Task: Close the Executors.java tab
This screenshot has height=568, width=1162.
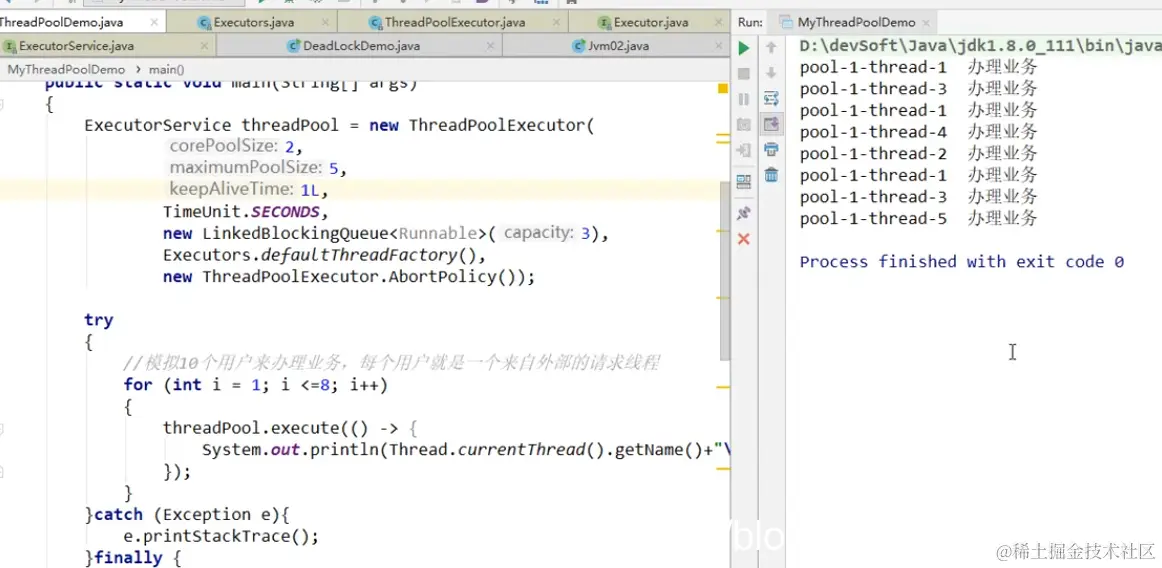Action: (x=325, y=22)
